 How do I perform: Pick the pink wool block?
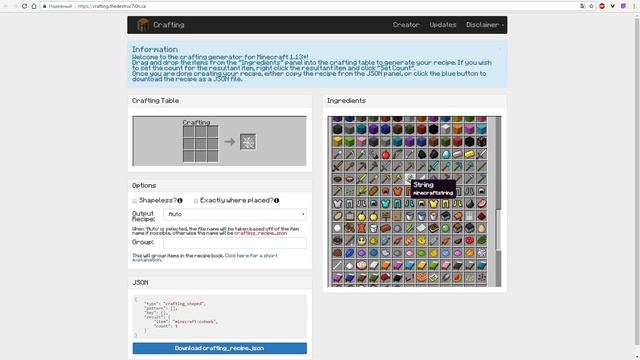point(361,142)
